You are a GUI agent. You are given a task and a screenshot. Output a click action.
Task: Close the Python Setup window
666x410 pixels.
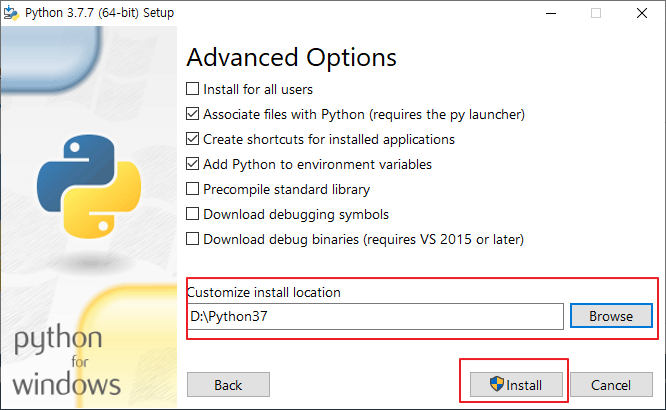pos(642,13)
